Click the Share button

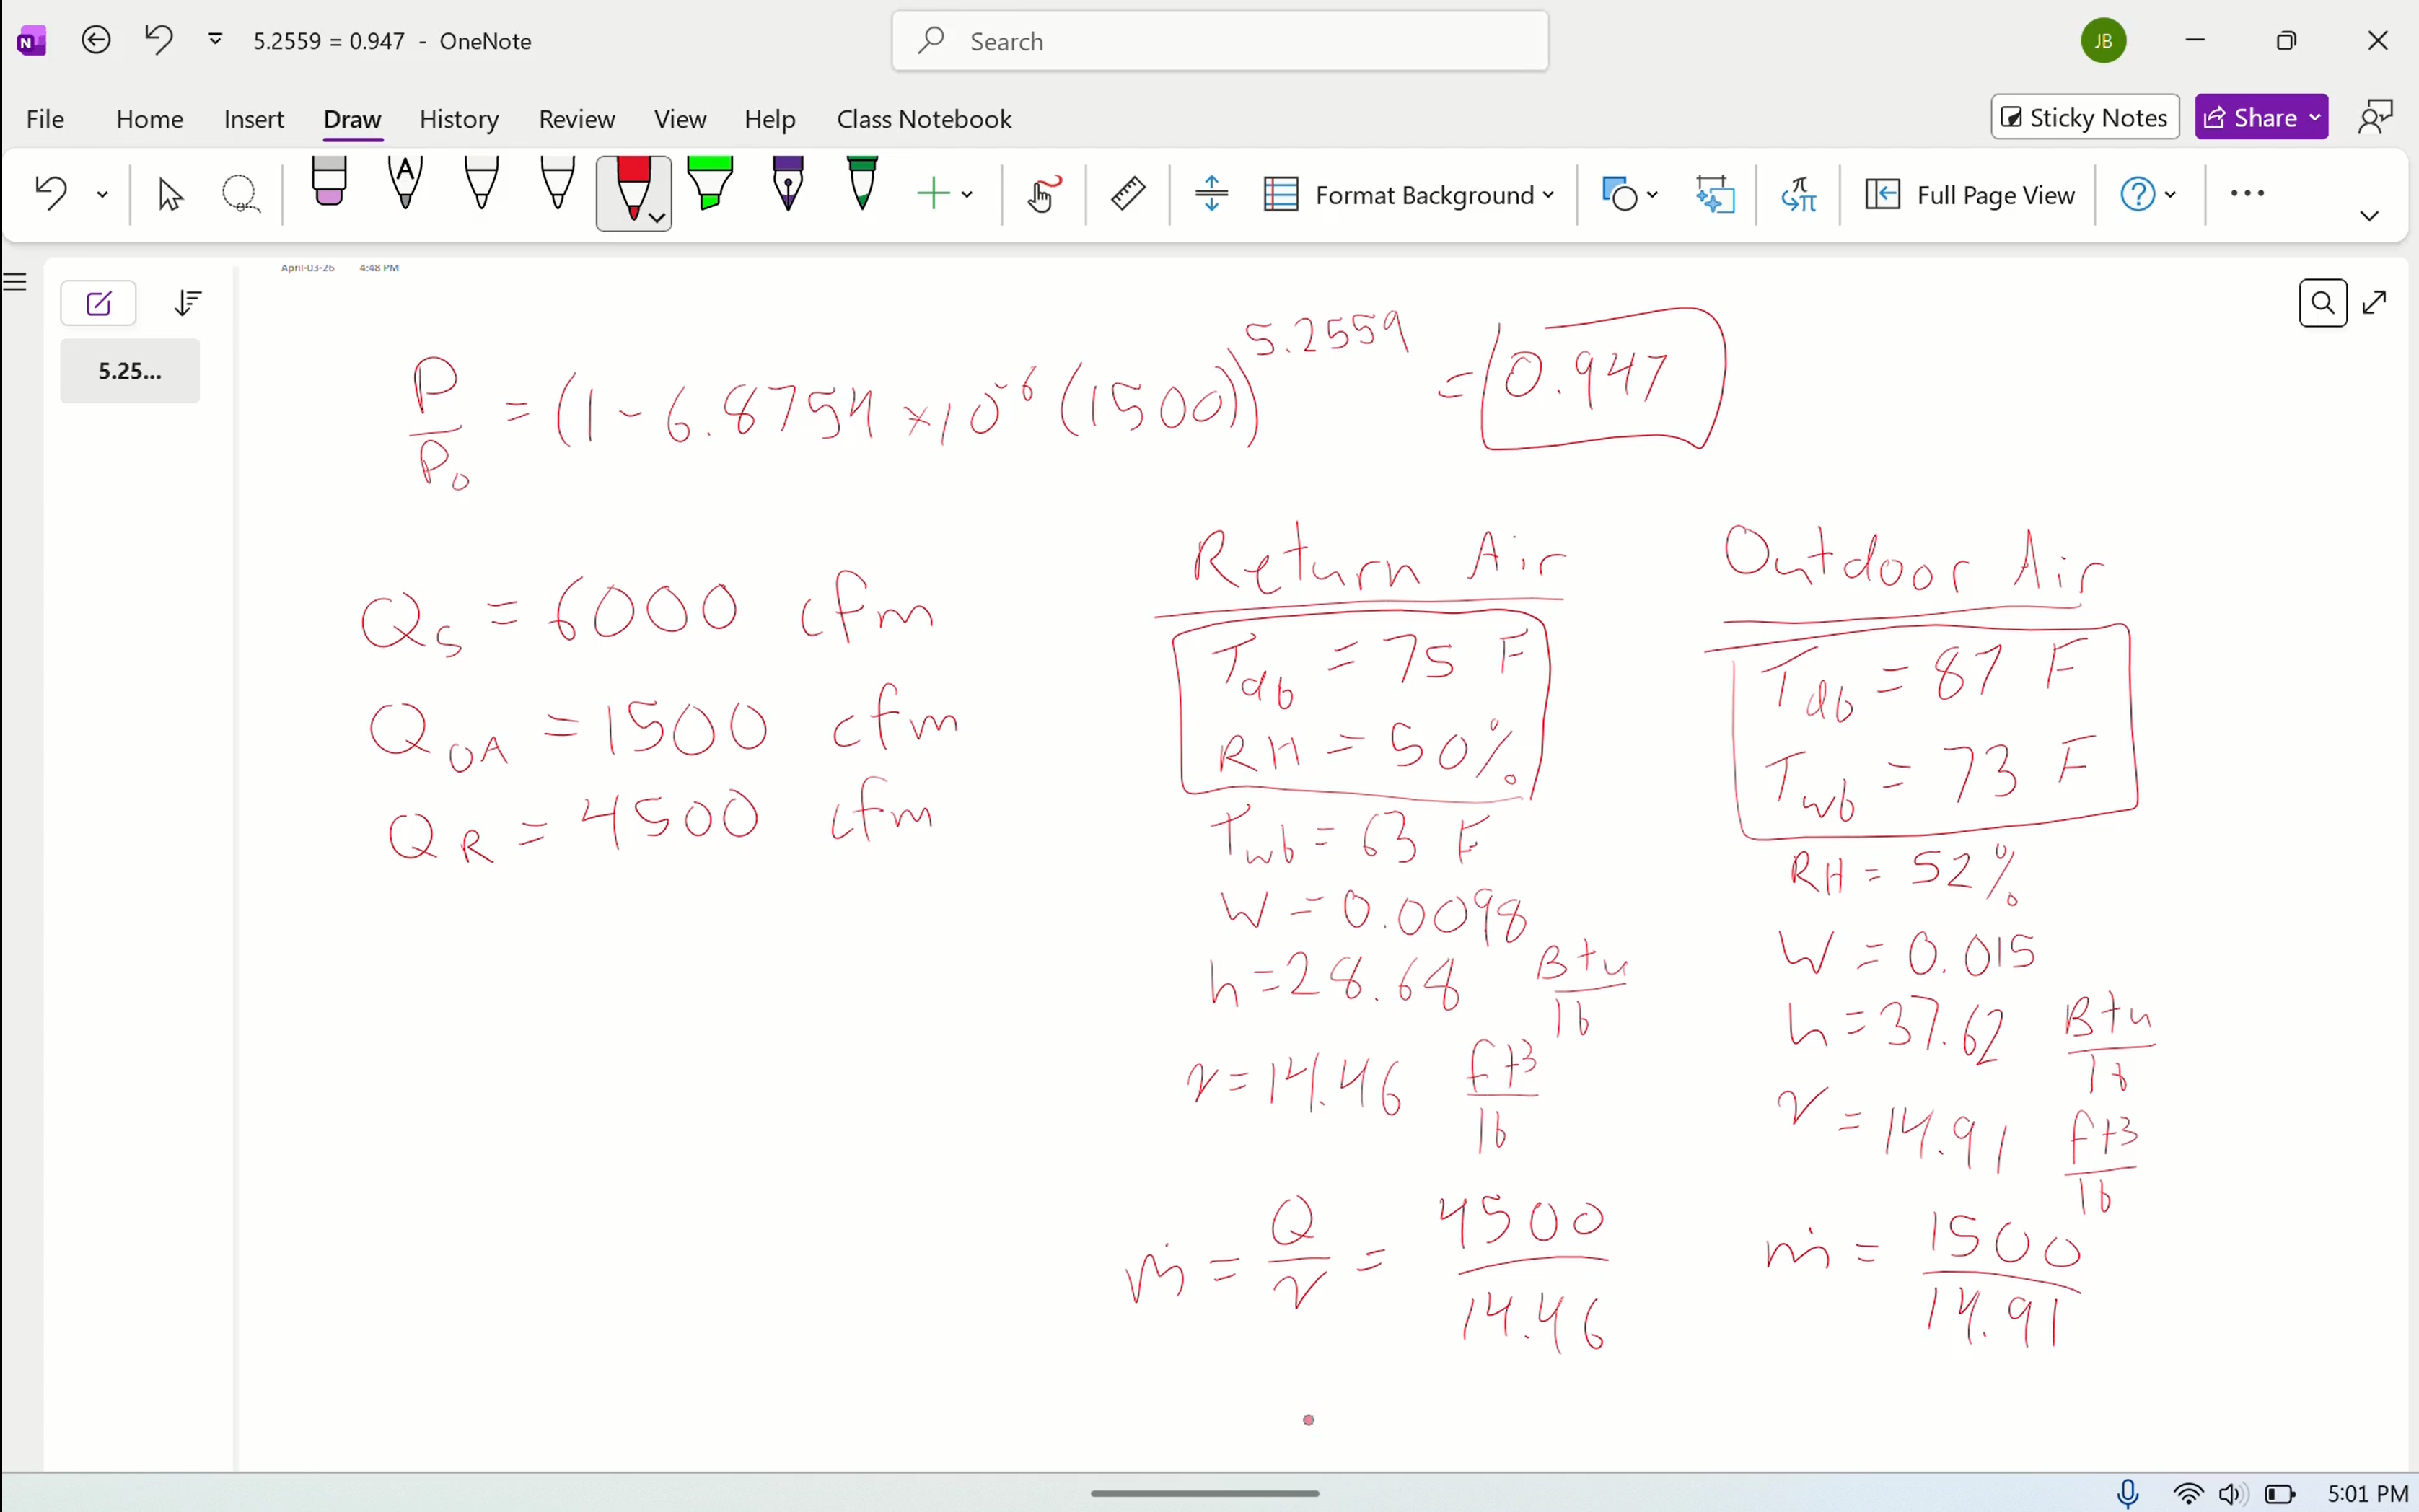click(2259, 116)
